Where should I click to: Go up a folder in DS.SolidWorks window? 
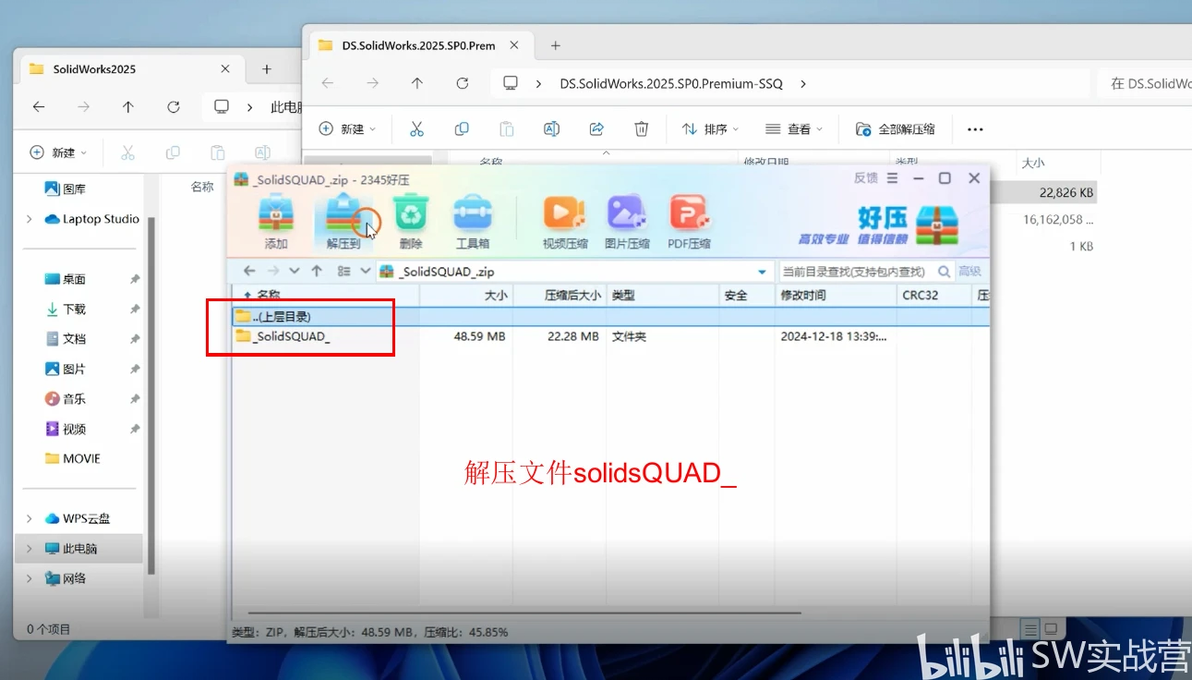417,84
